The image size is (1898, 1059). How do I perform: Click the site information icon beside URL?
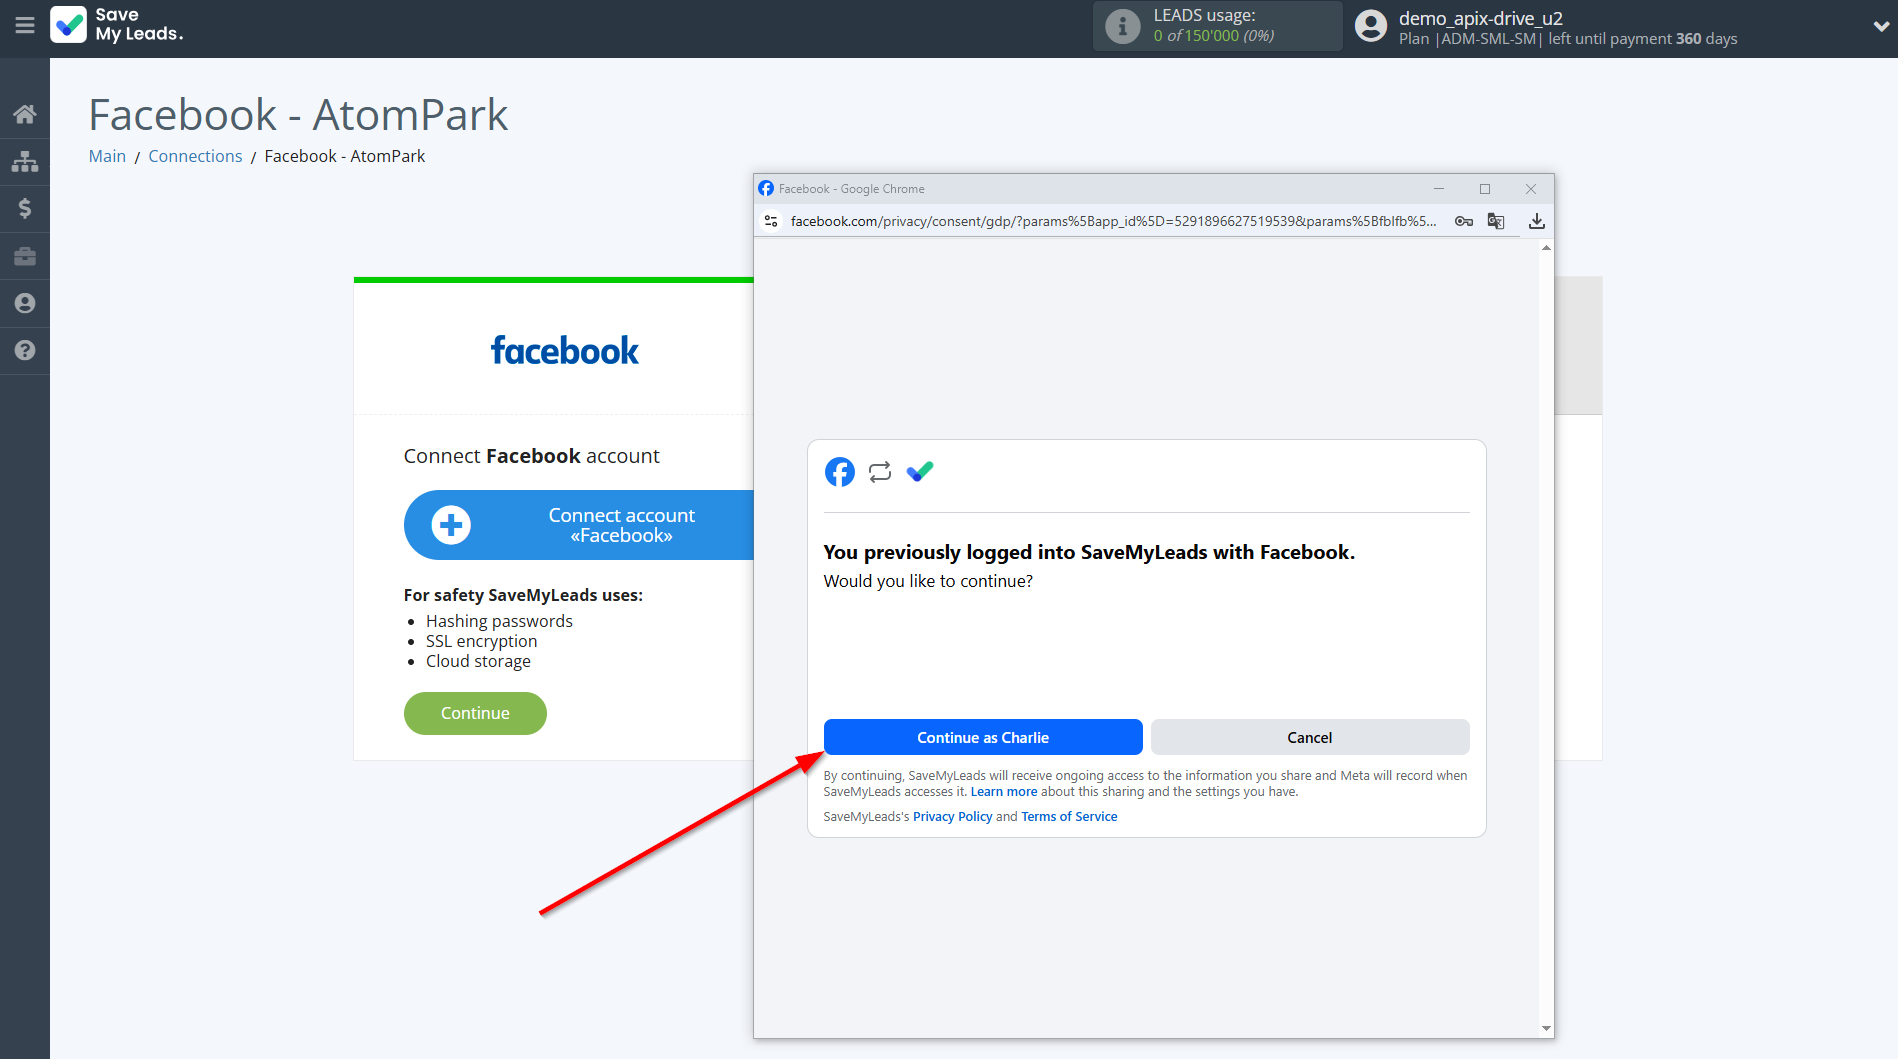pos(771,221)
